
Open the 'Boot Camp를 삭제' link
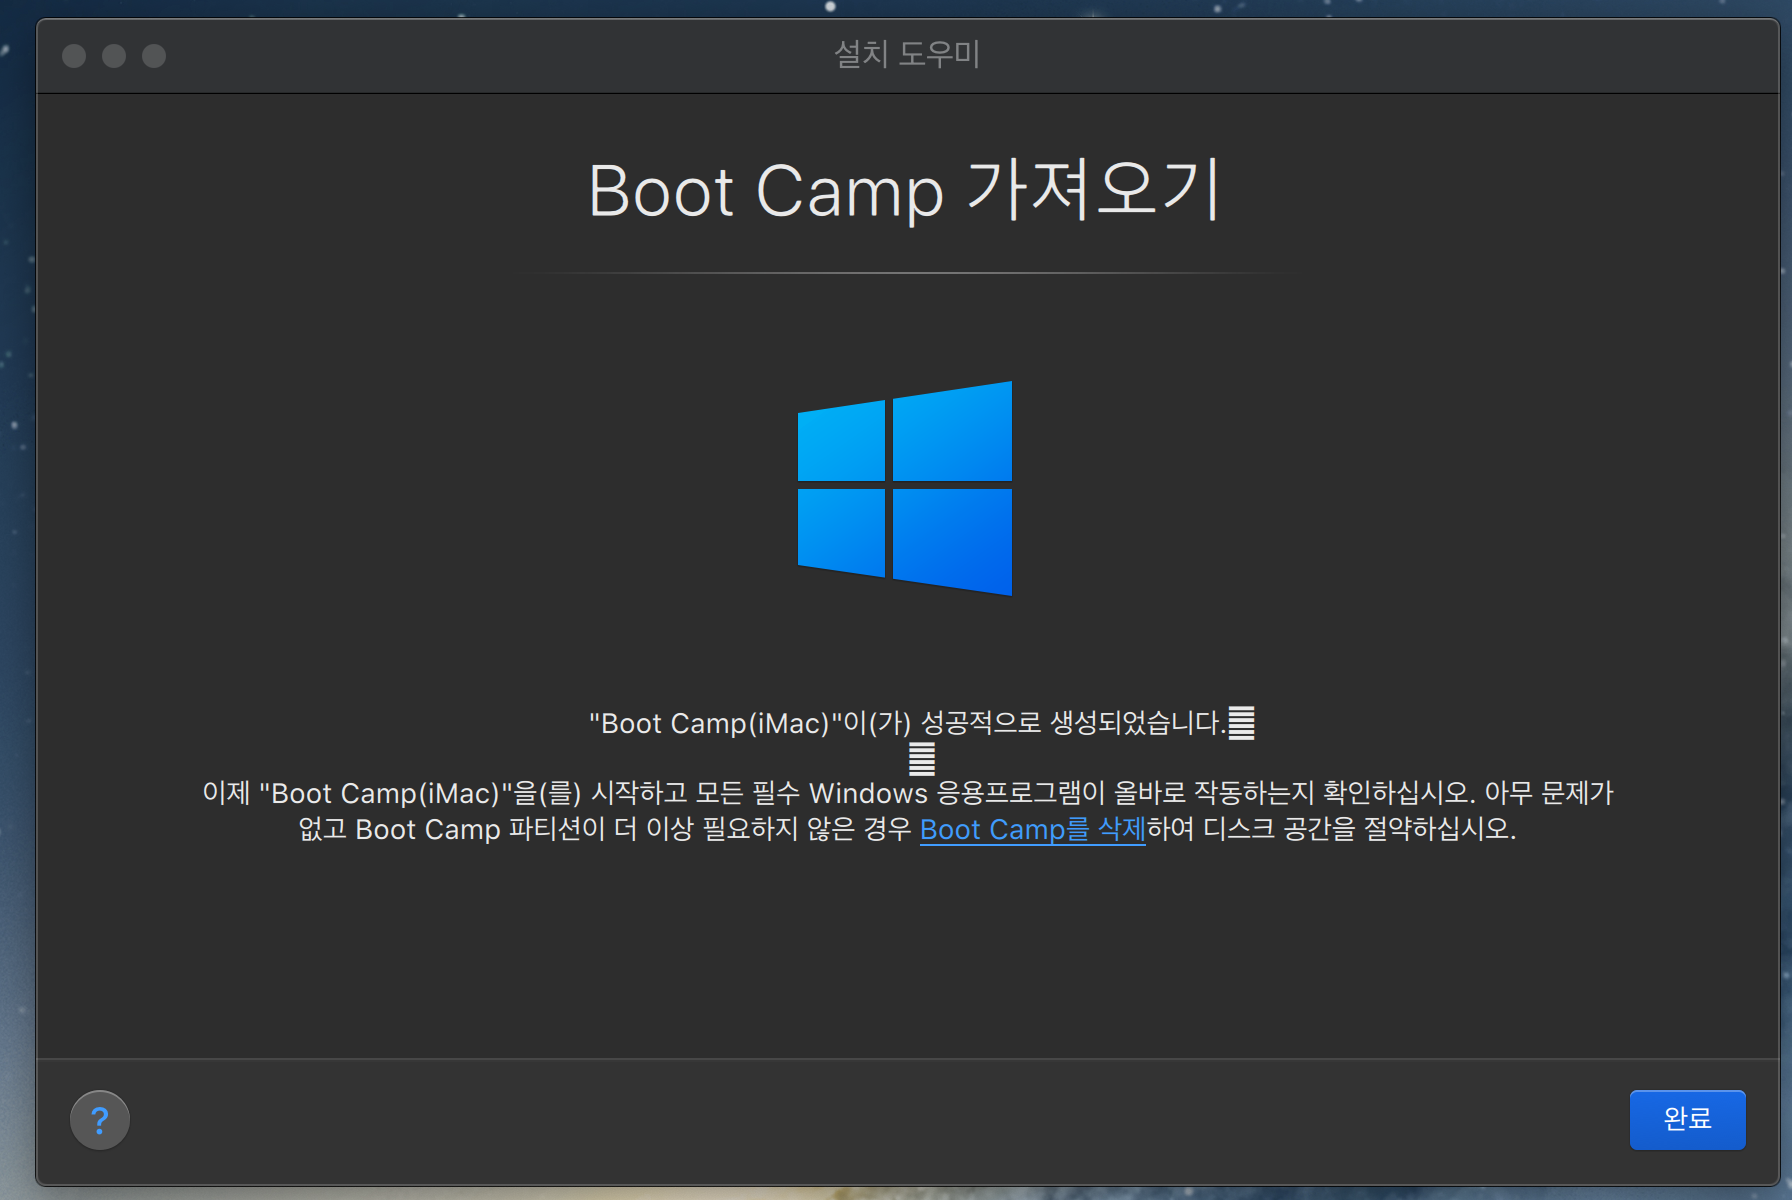[1032, 829]
